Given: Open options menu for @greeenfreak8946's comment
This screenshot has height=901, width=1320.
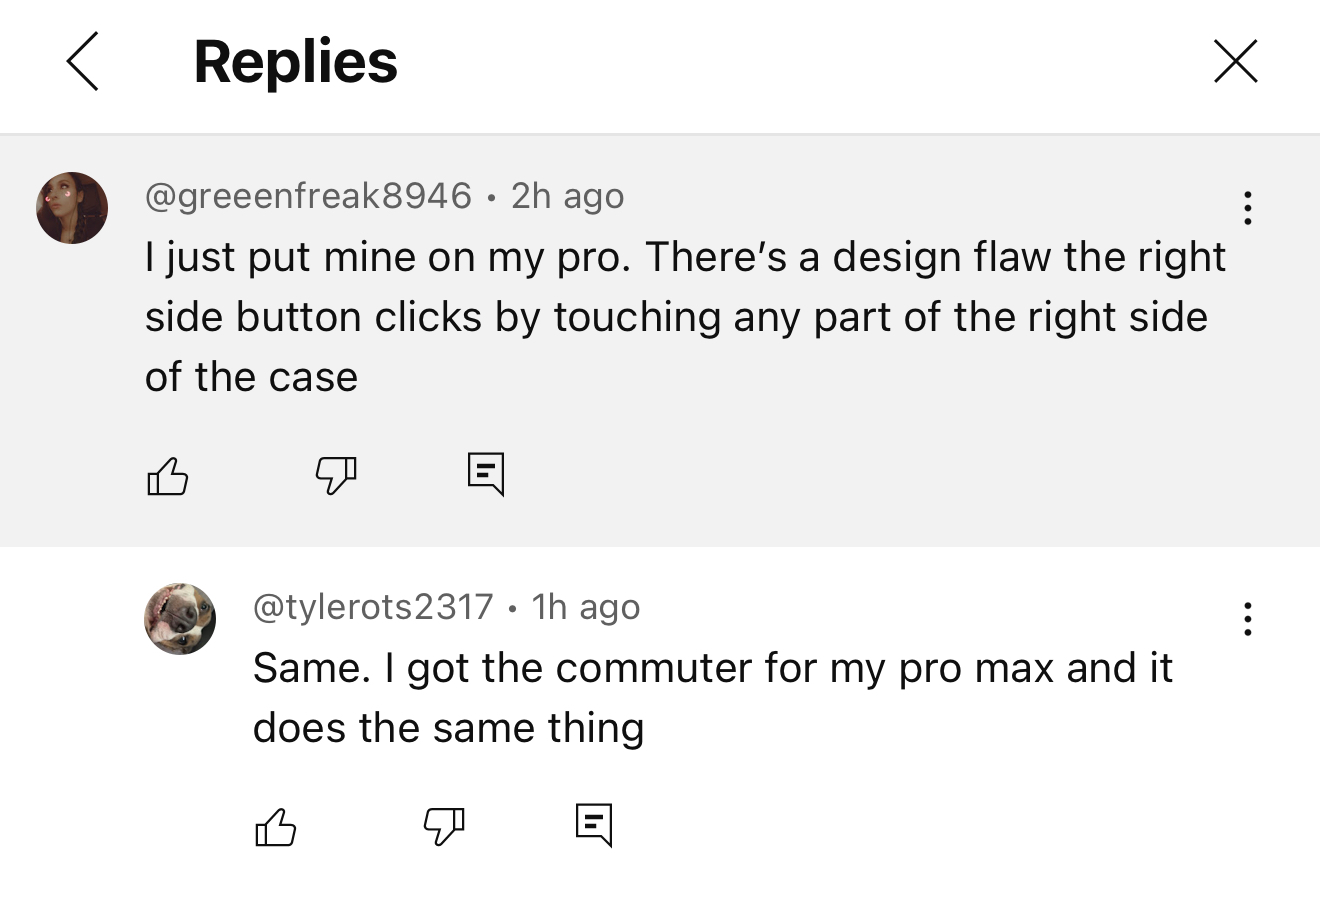Looking at the screenshot, I should pyautogui.click(x=1247, y=207).
